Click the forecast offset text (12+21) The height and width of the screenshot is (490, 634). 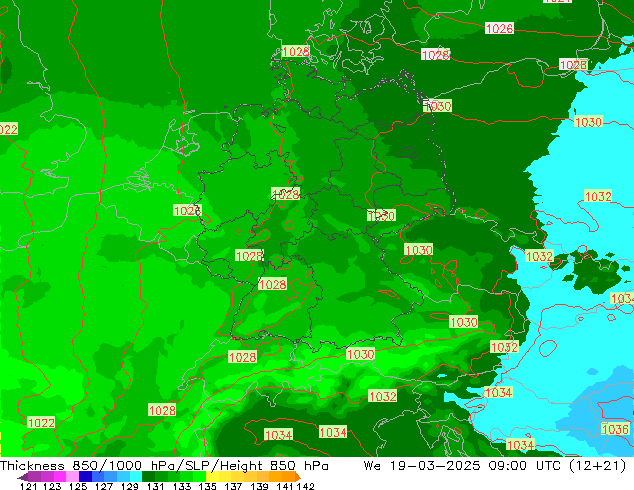[598, 466]
